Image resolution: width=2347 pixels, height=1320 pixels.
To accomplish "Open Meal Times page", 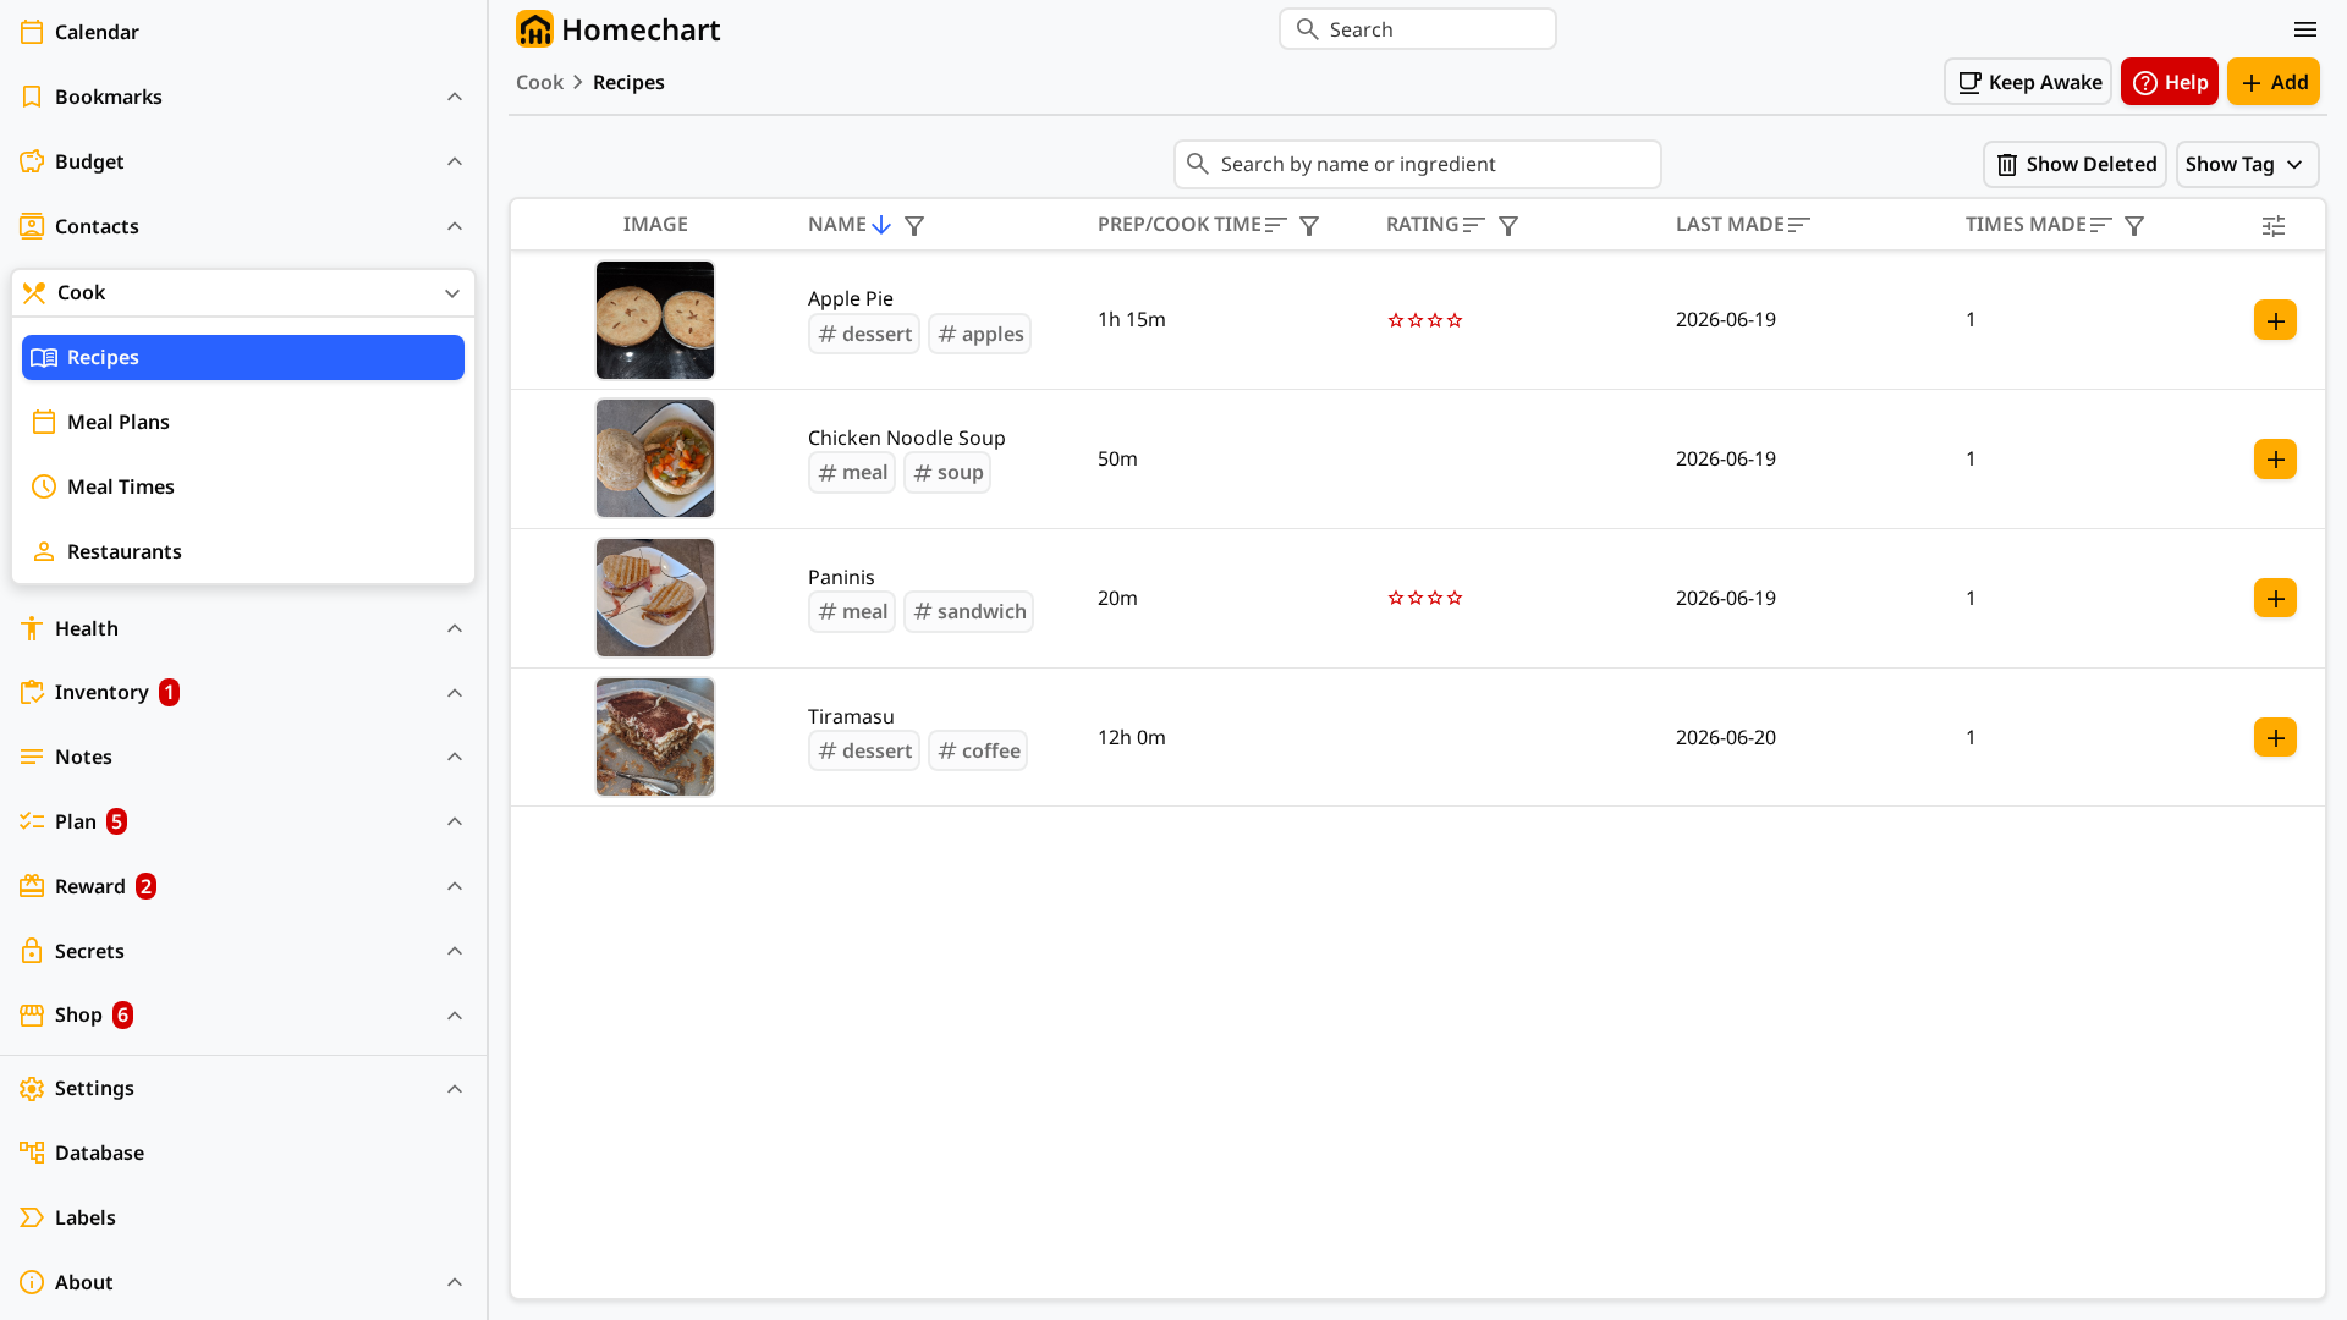I will pyautogui.click(x=243, y=487).
